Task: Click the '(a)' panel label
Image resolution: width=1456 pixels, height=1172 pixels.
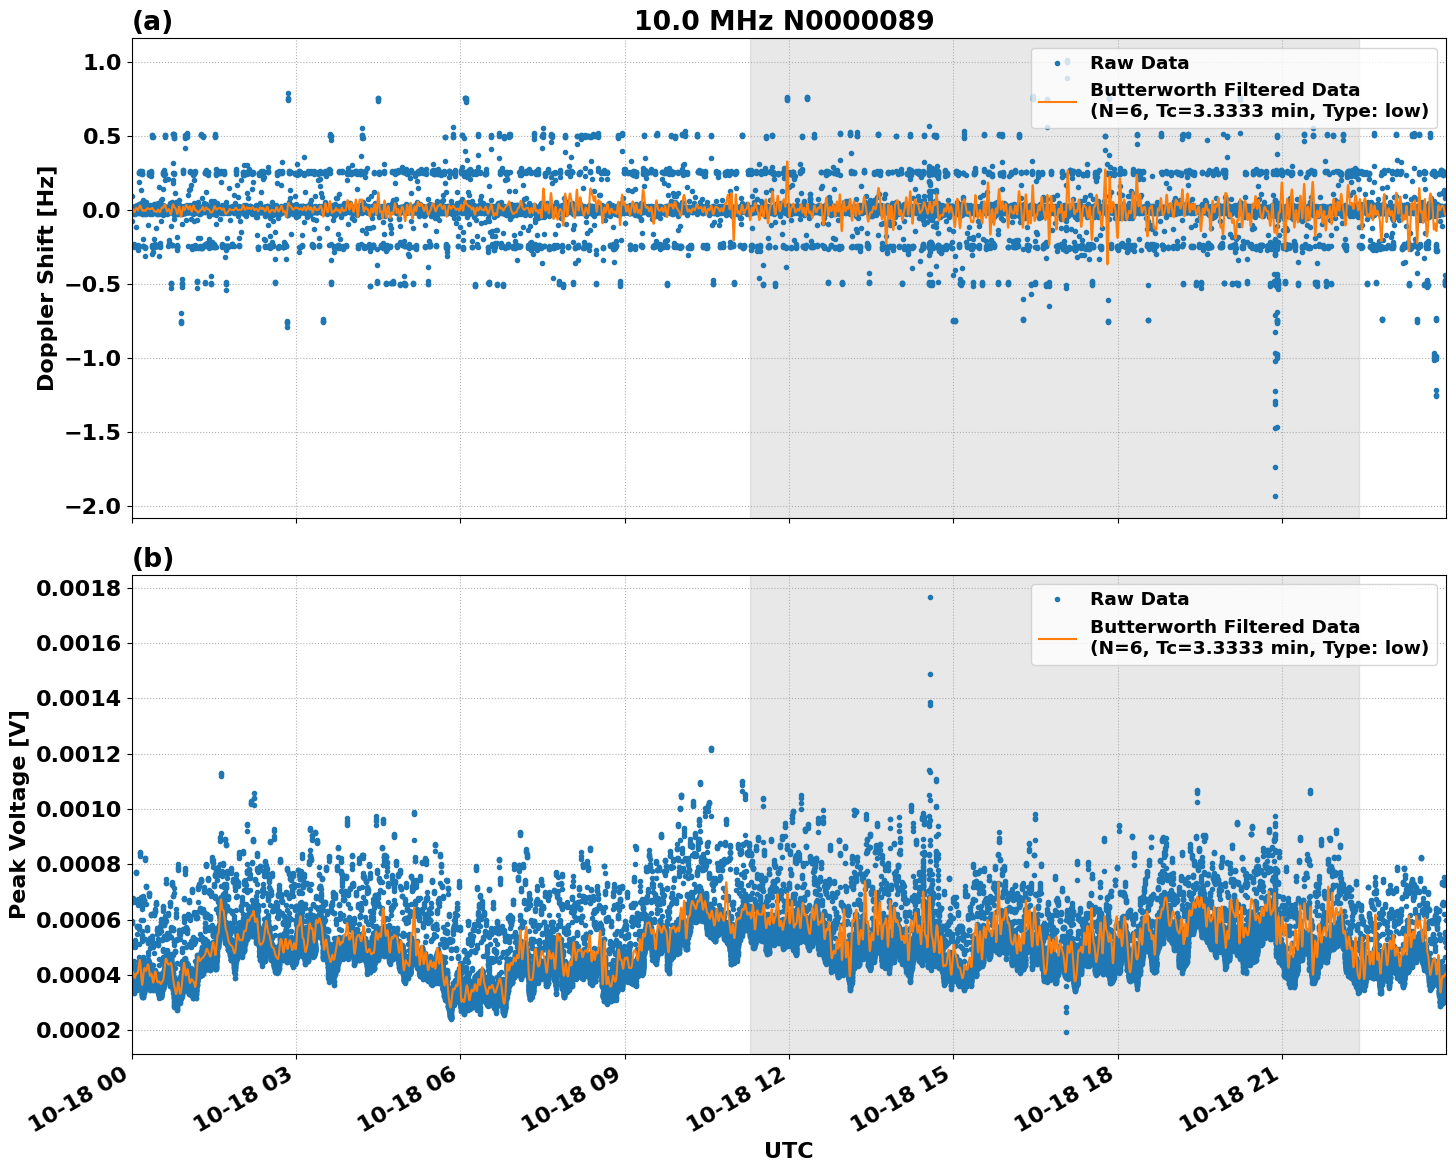Action: coord(152,21)
